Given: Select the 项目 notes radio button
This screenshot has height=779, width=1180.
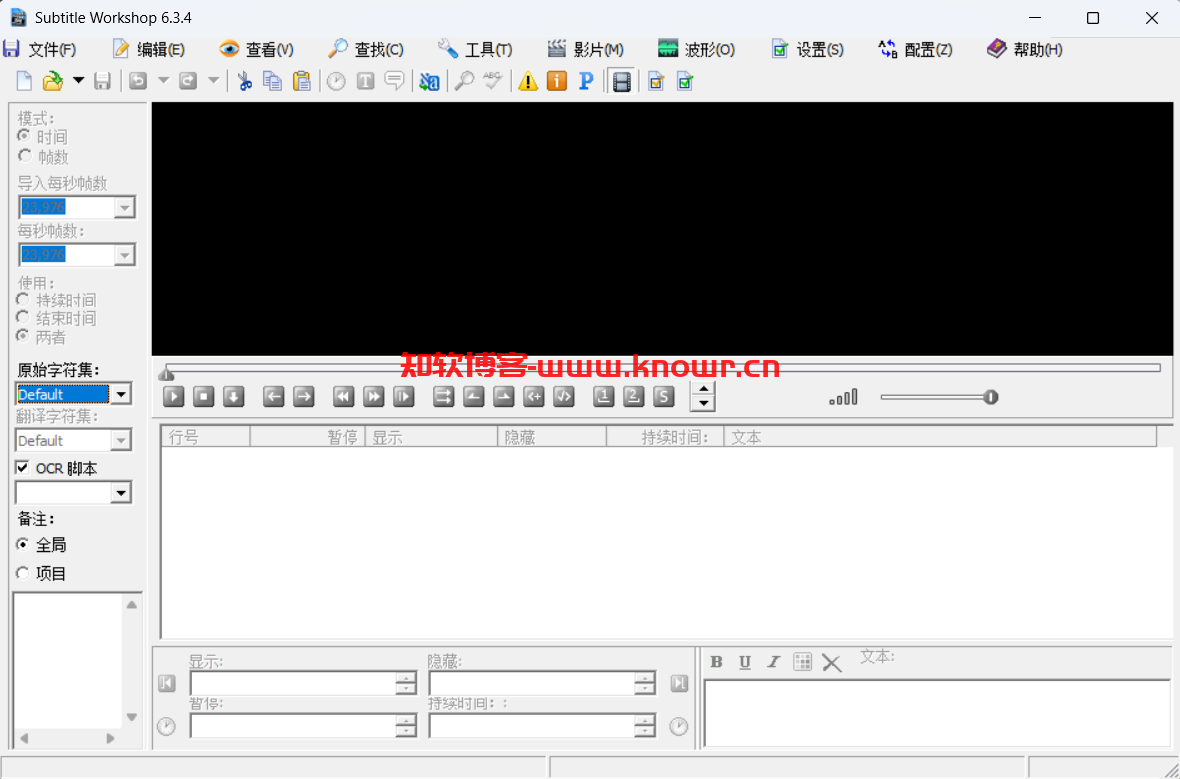Looking at the screenshot, I should (x=23, y=574).
